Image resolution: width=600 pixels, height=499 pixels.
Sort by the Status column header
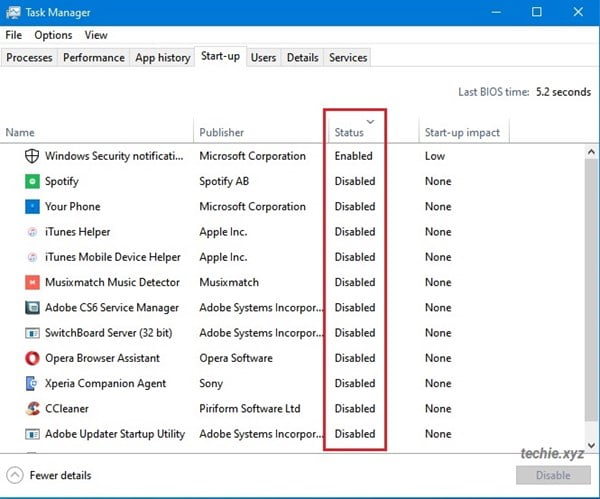[349, 132]
